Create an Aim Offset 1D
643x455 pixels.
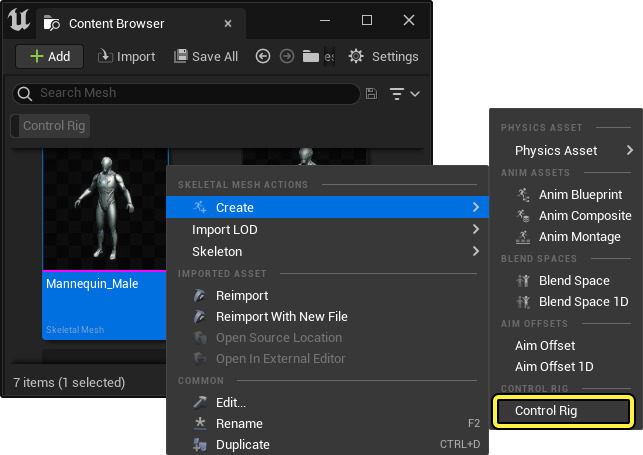point(566,366)
